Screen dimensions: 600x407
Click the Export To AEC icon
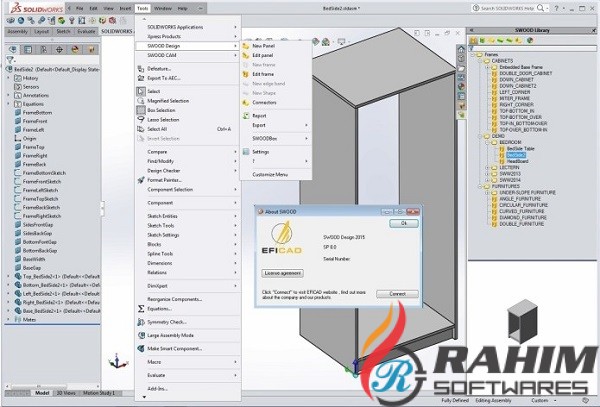(141, 78)
